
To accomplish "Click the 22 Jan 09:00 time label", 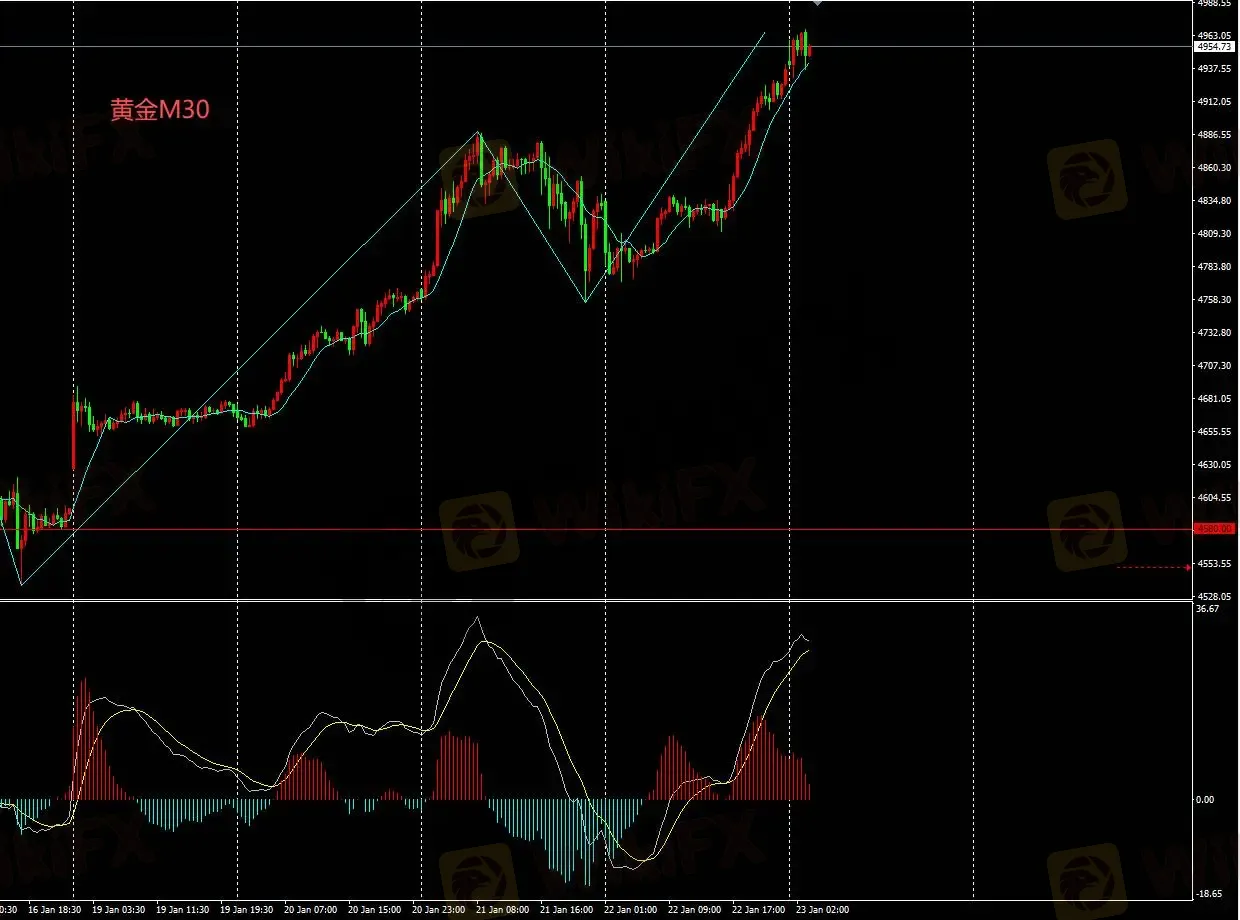I will [695, 910].
